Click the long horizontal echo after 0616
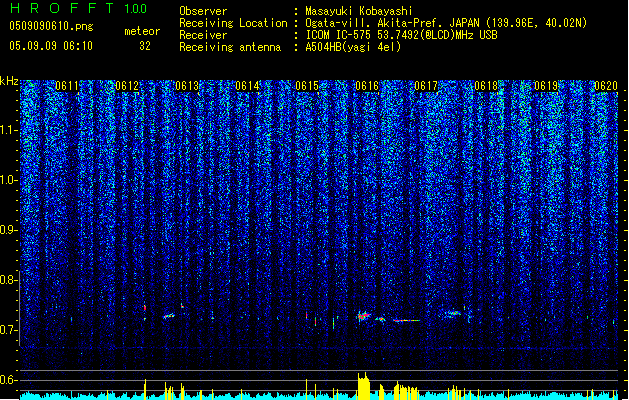The image size is (629, 400). 407,321
